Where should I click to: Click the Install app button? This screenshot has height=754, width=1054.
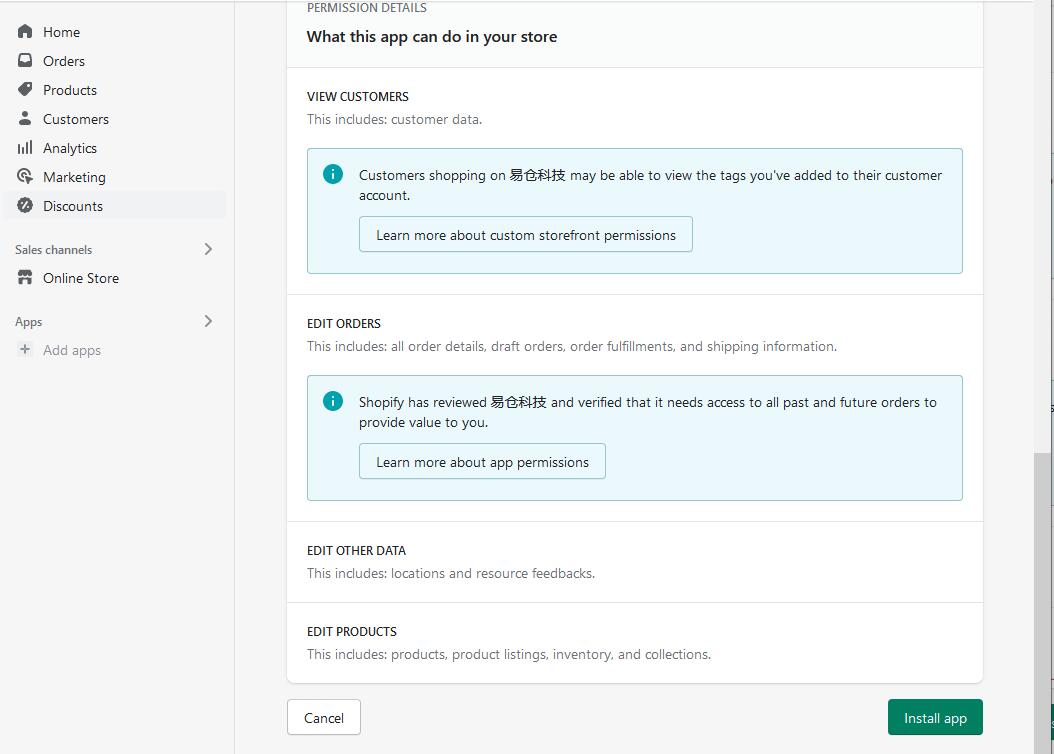(935, 717)
